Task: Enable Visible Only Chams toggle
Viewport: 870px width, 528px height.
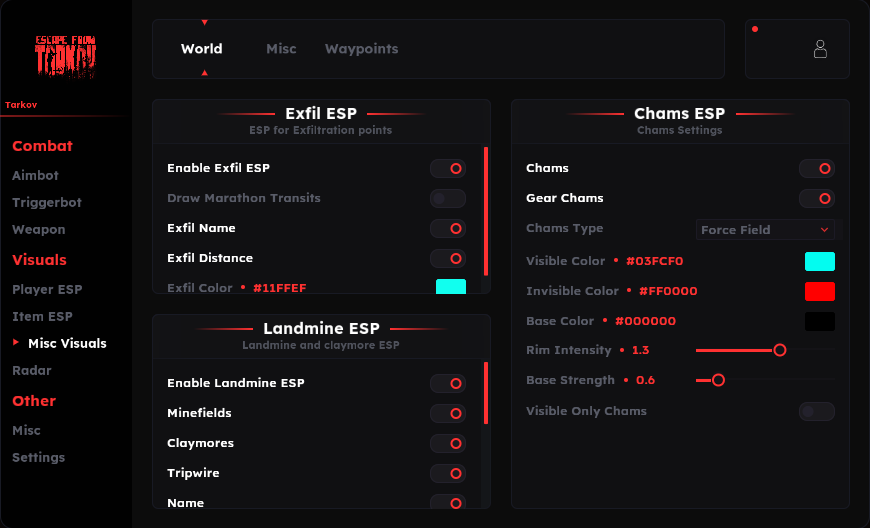Action: click(x=817, y=412)
